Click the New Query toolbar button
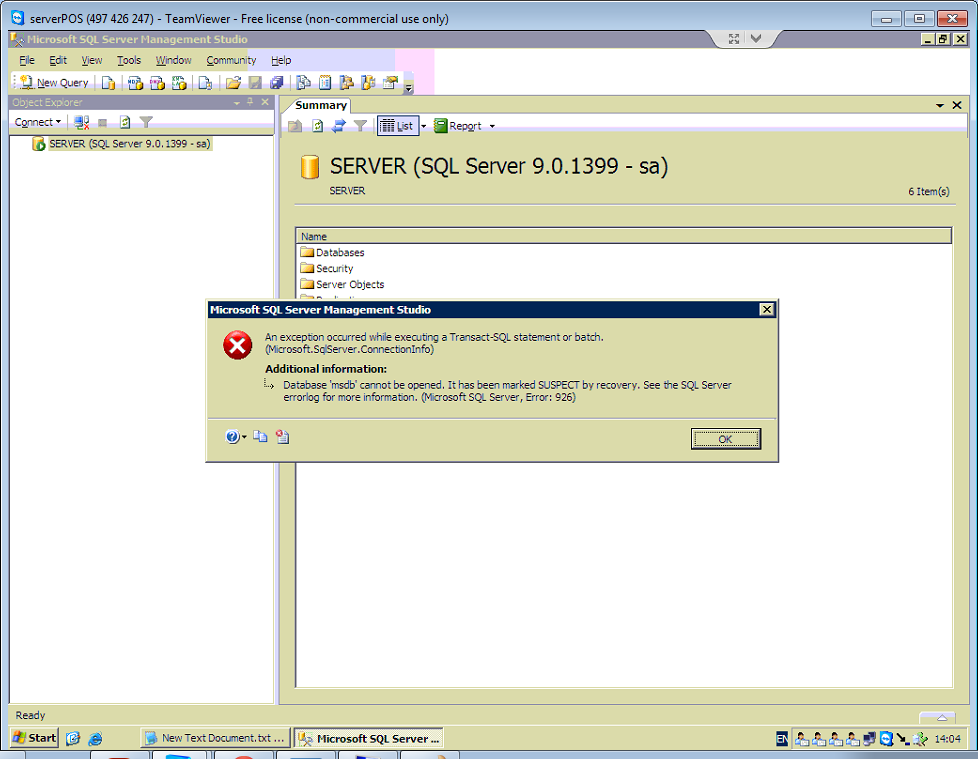Viewport: 978px width, 759px height. pyautogui.click(x=54, y=82)
